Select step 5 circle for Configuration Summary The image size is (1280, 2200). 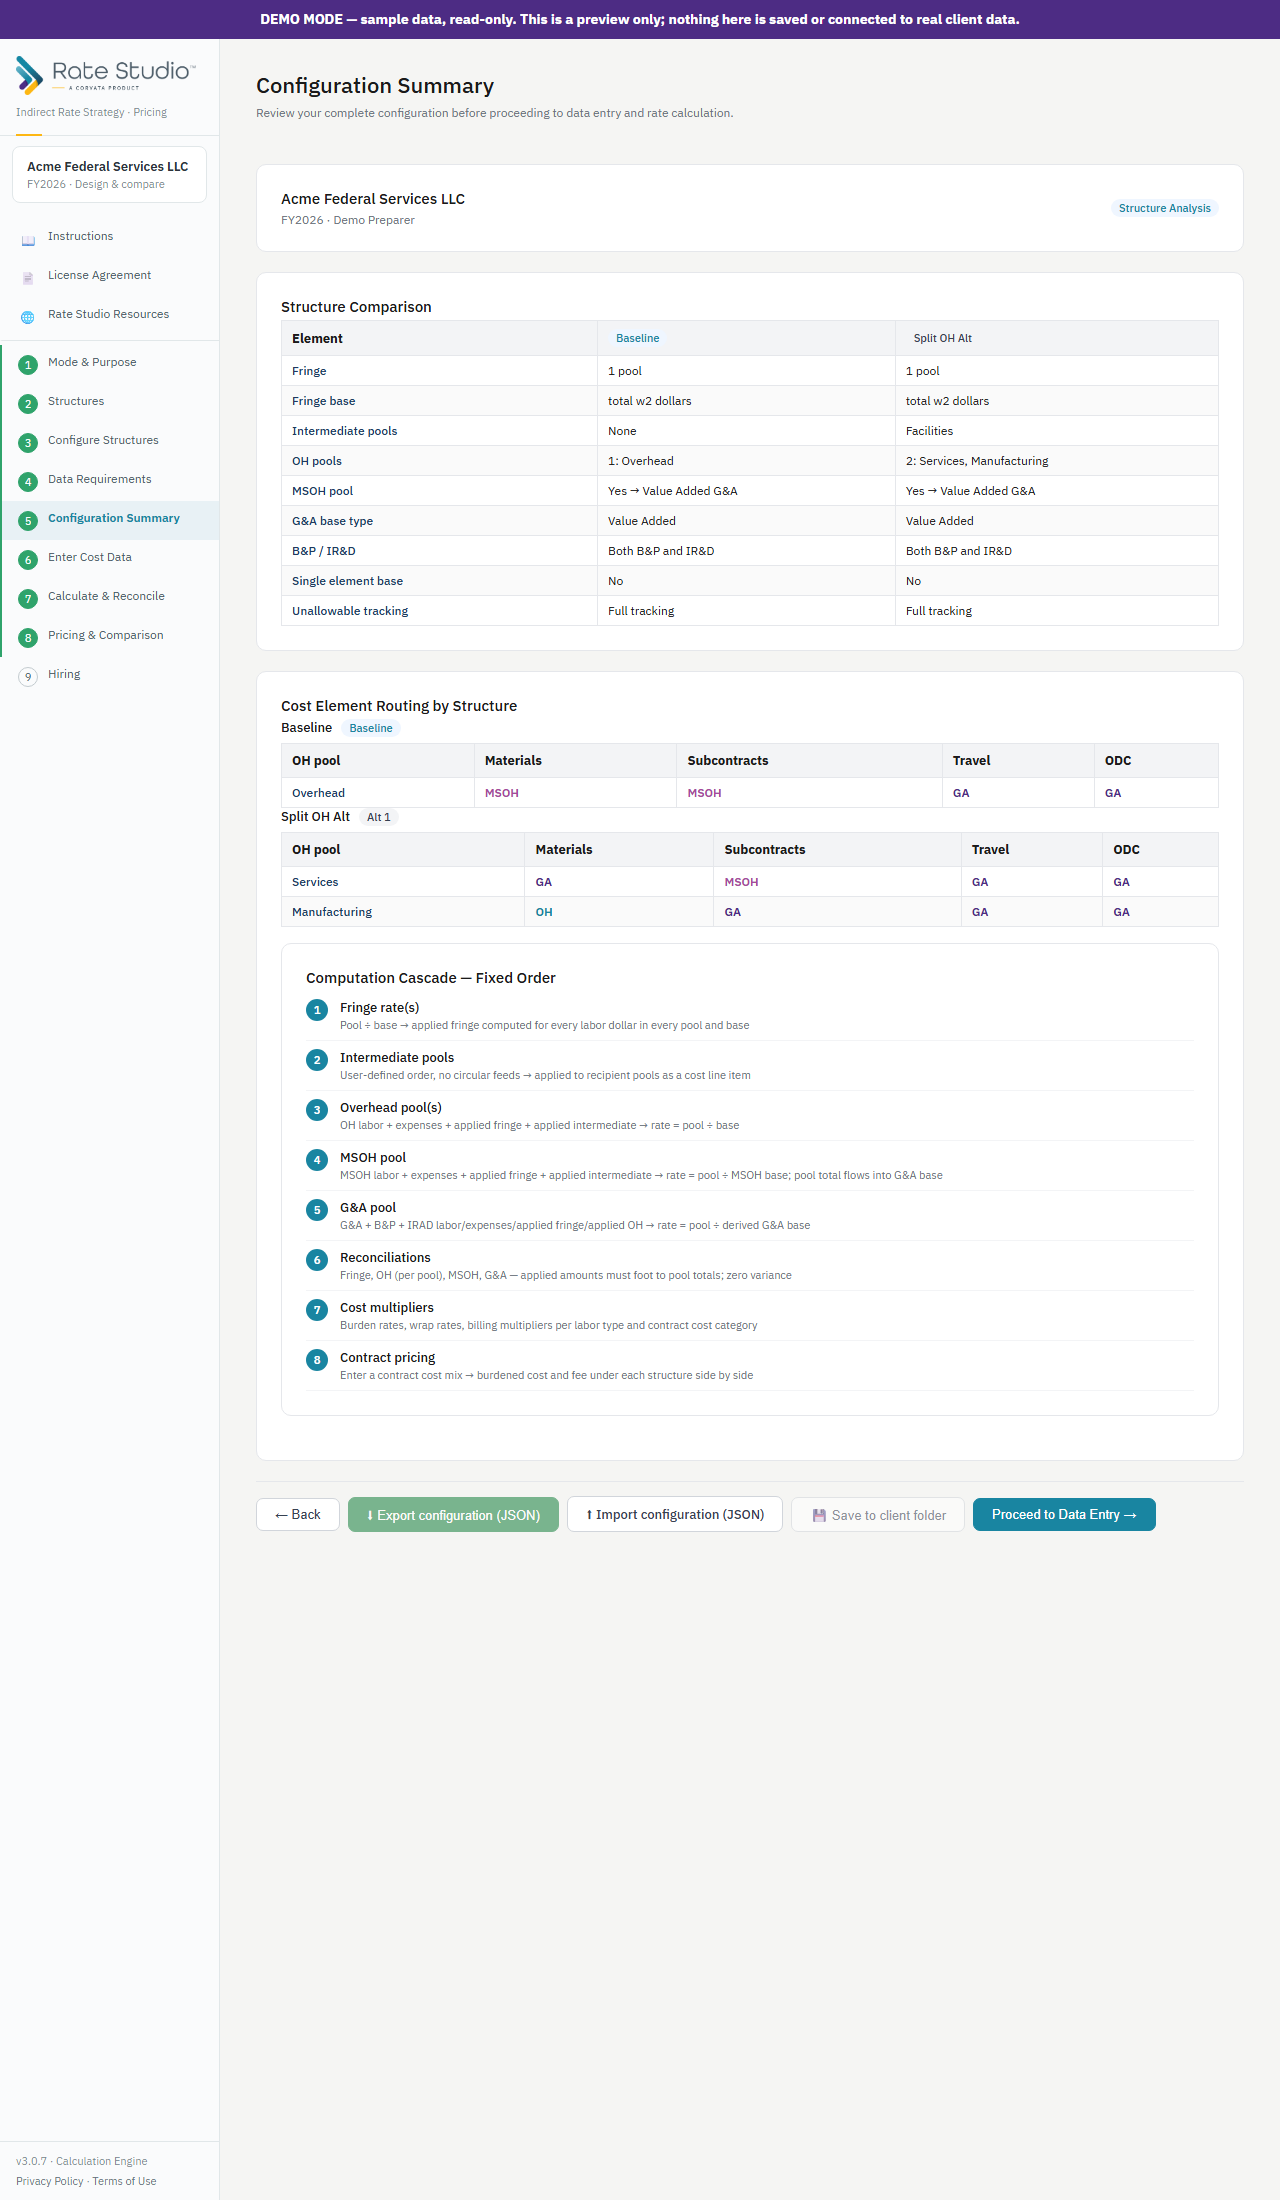click(x=28, y=521)
